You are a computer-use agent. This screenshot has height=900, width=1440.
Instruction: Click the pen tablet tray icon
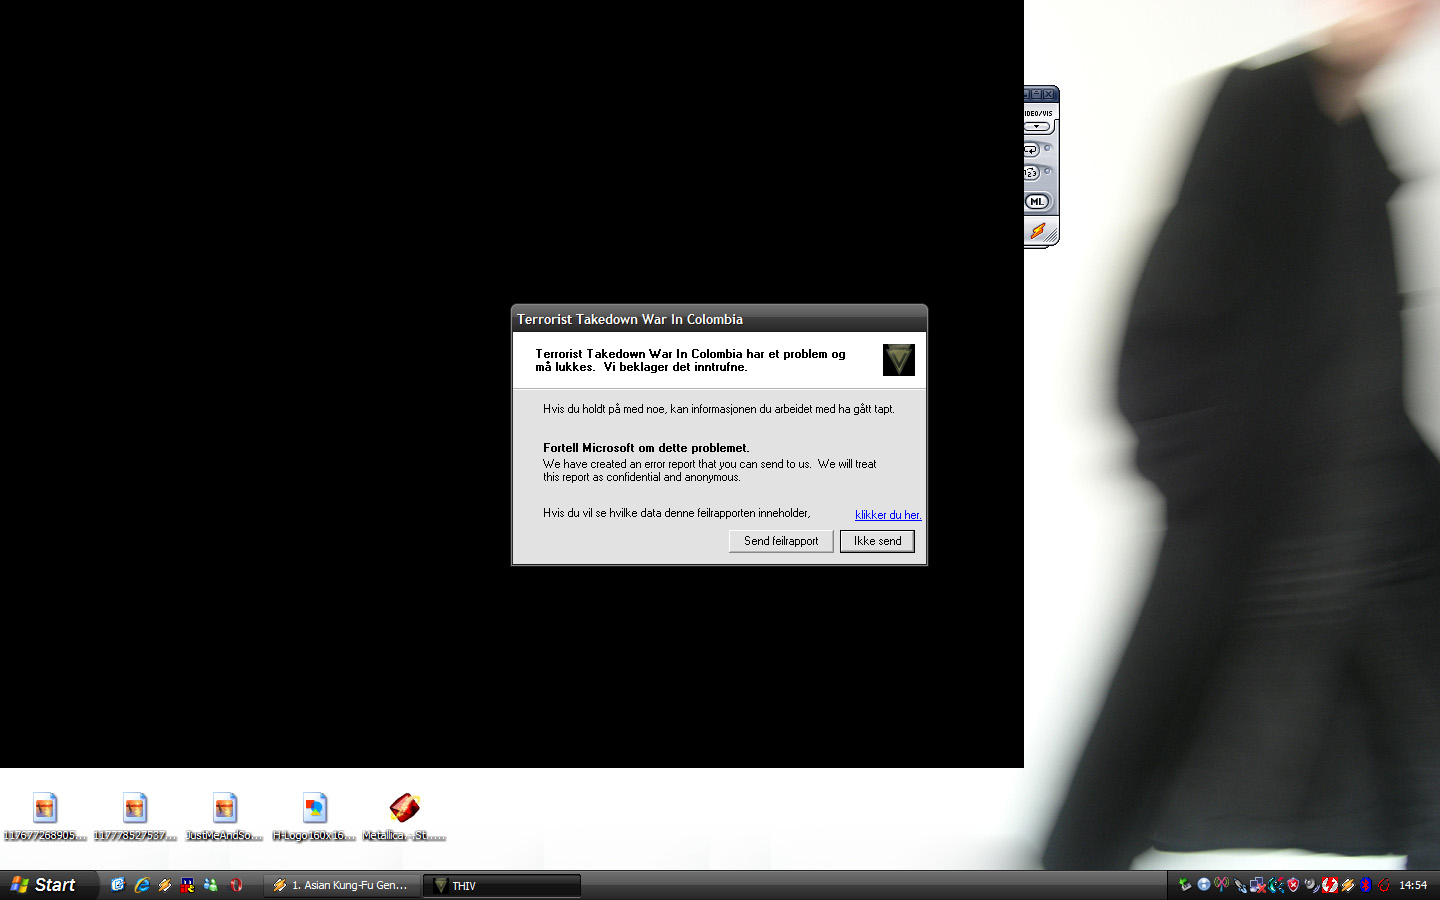point(1240,885)
